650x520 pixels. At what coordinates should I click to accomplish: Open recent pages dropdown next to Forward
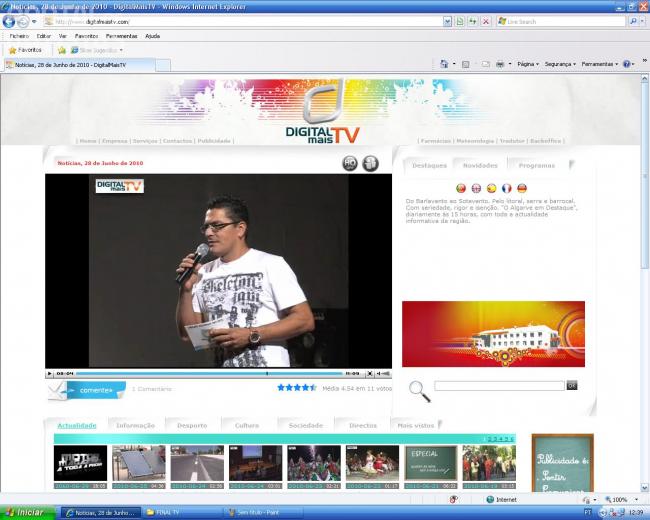(x=34, y=22)
